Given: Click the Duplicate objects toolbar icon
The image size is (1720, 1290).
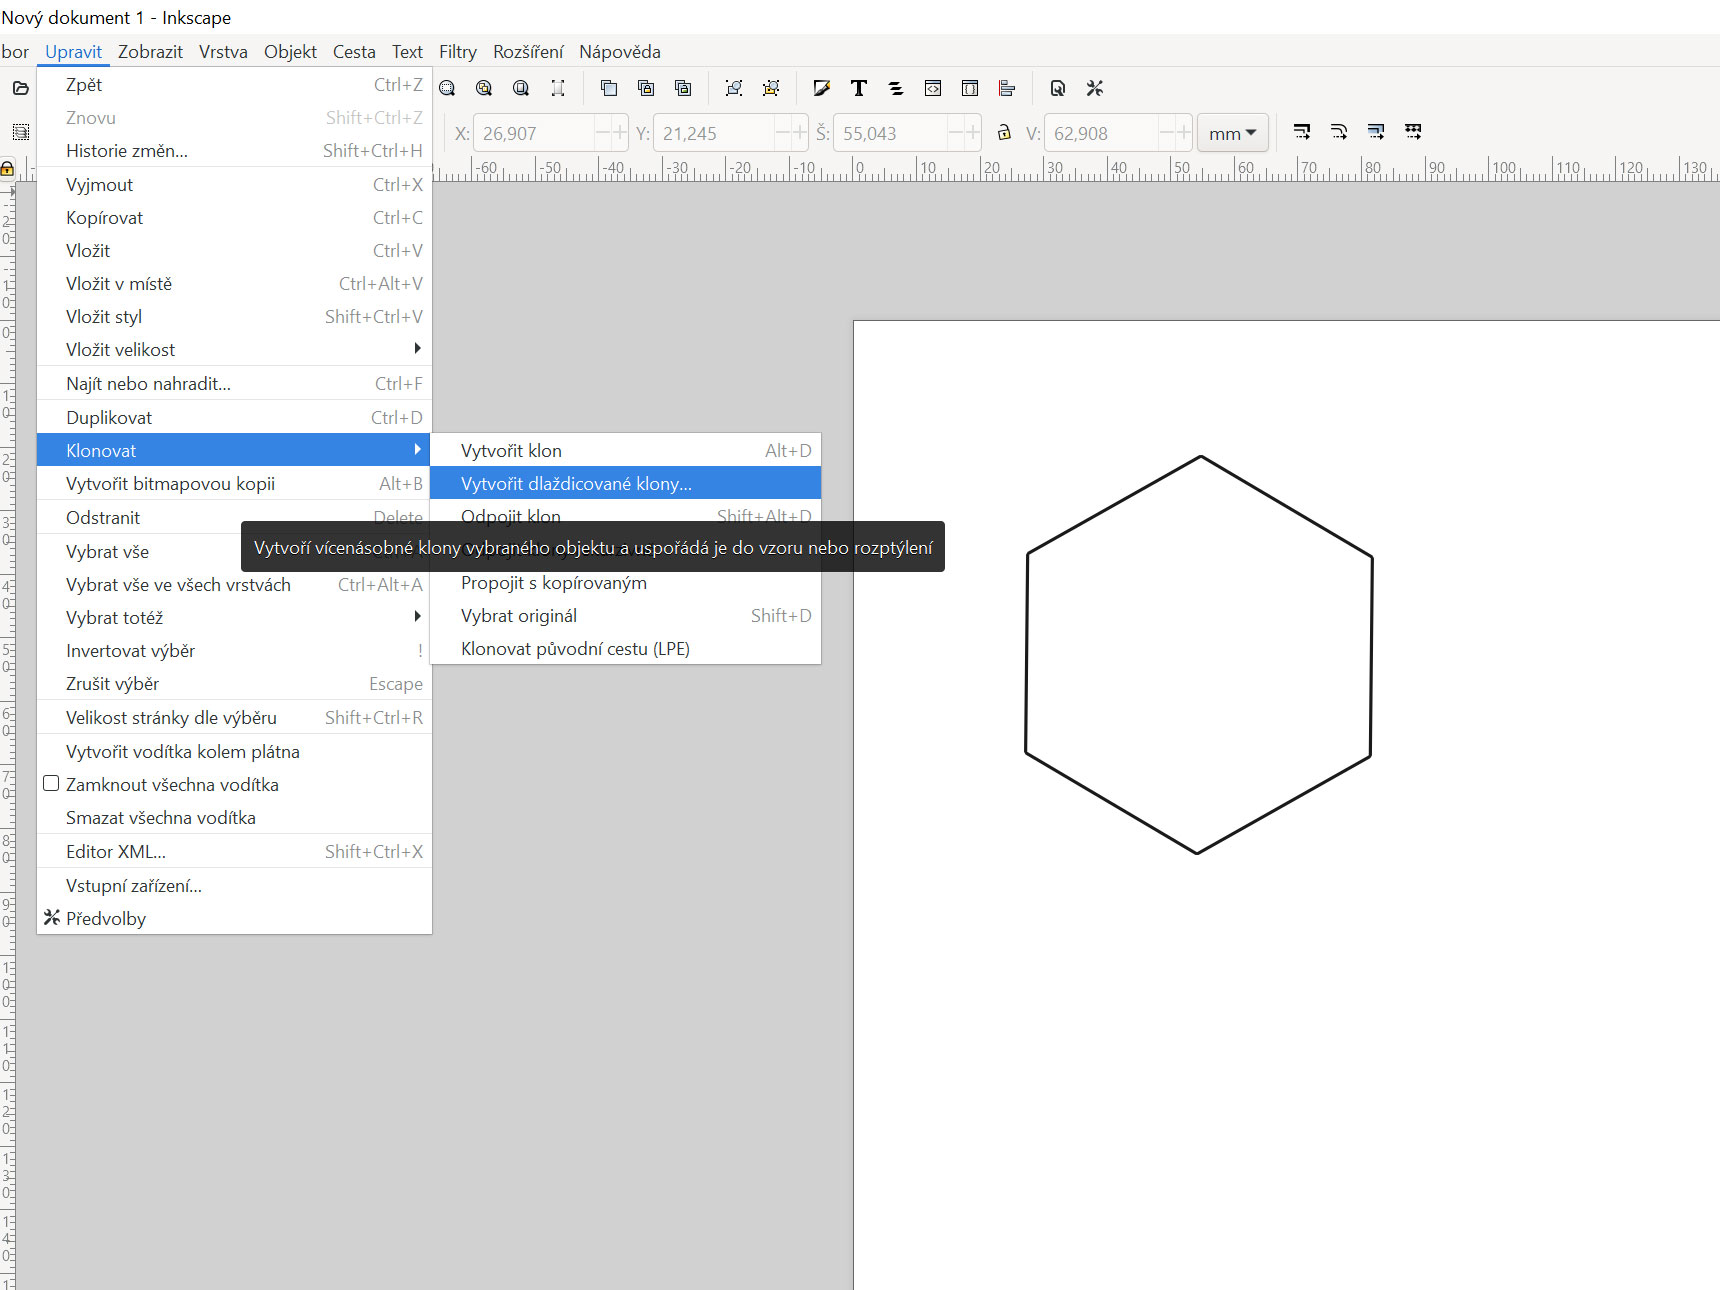Looking at the screenshot, I should pyautogui.click(x=609, y=88).
